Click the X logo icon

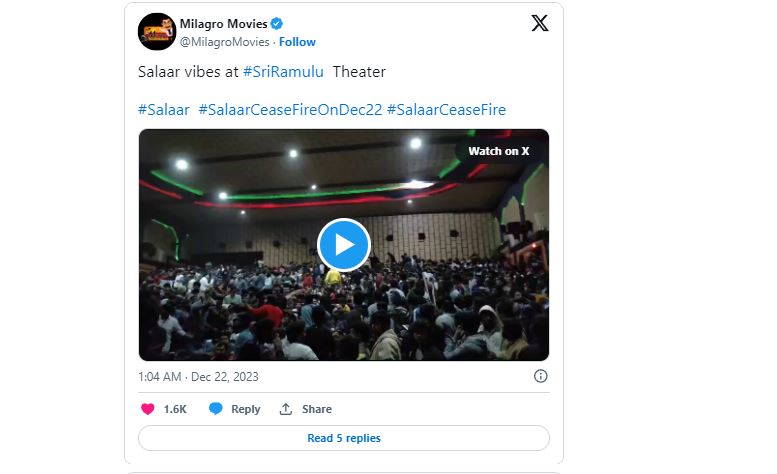tap(539, 24)
